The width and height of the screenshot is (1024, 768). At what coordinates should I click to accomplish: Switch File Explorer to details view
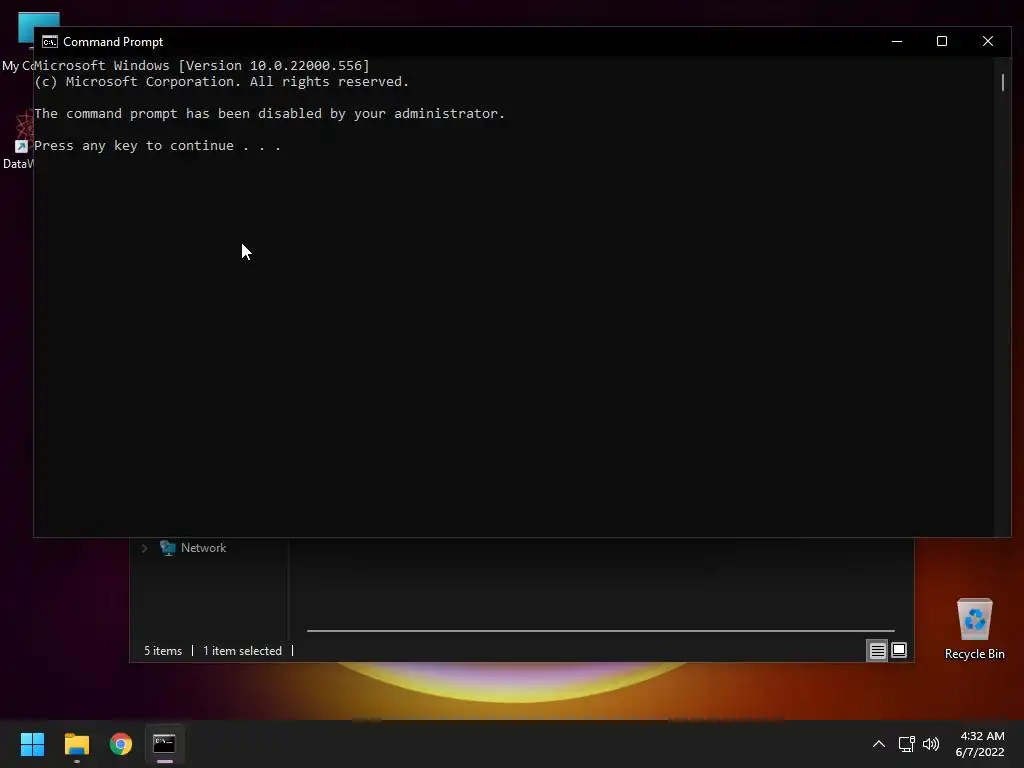pos(877,650)
